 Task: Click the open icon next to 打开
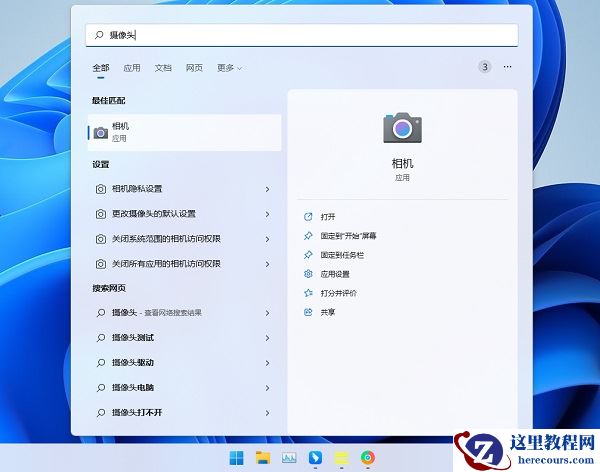pyautogui.click(x=308, y=217)
